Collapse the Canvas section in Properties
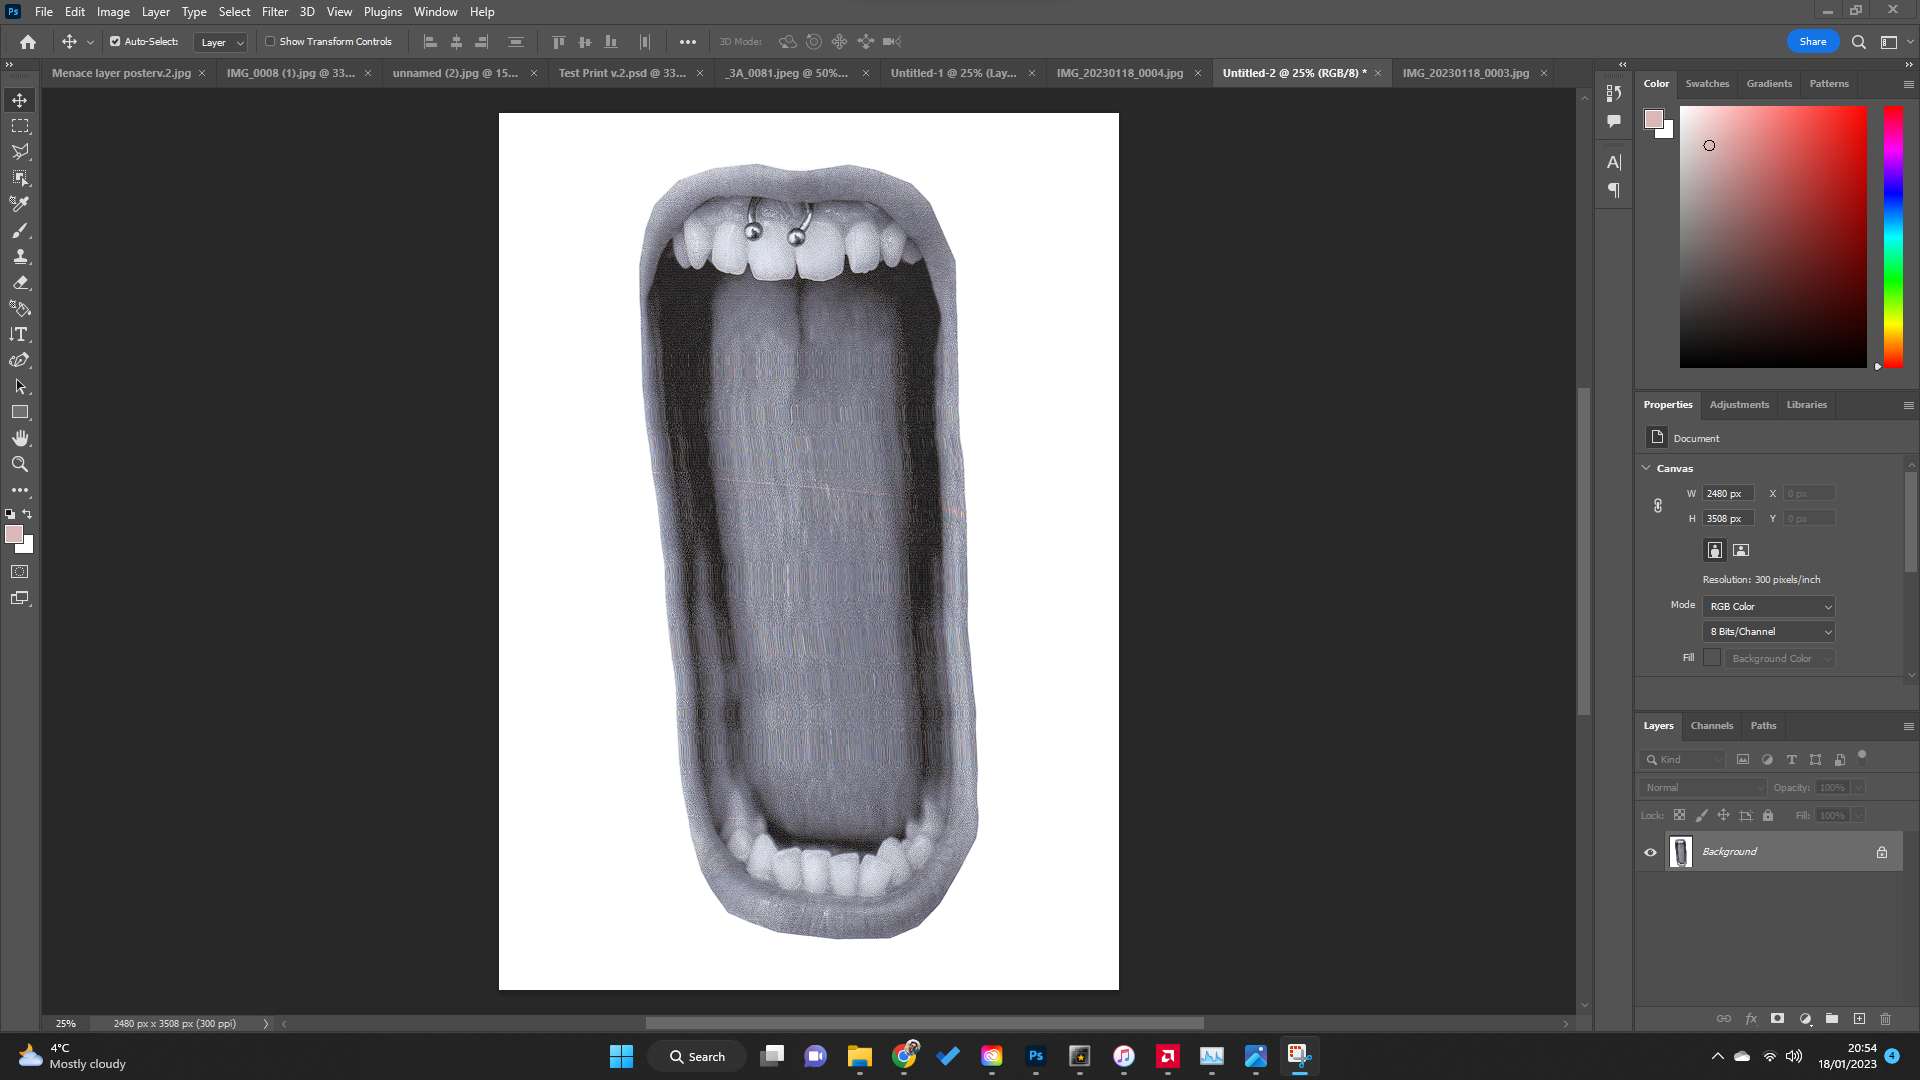Screen dimensions: 1920x1080 tap(1646, 468)
